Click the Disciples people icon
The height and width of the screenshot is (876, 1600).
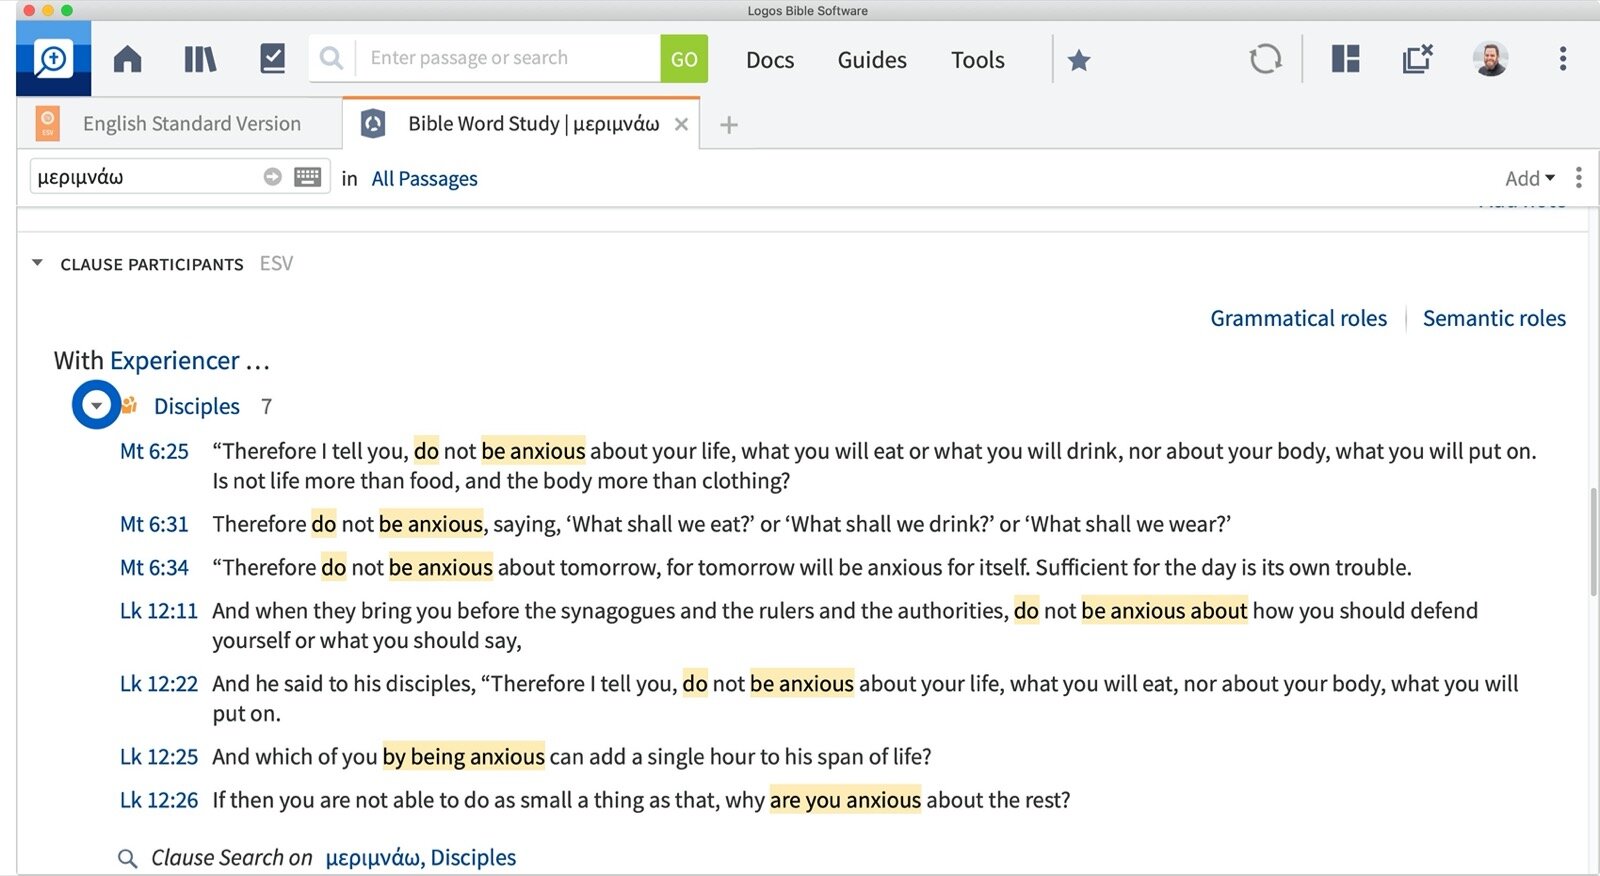(129, 405)
